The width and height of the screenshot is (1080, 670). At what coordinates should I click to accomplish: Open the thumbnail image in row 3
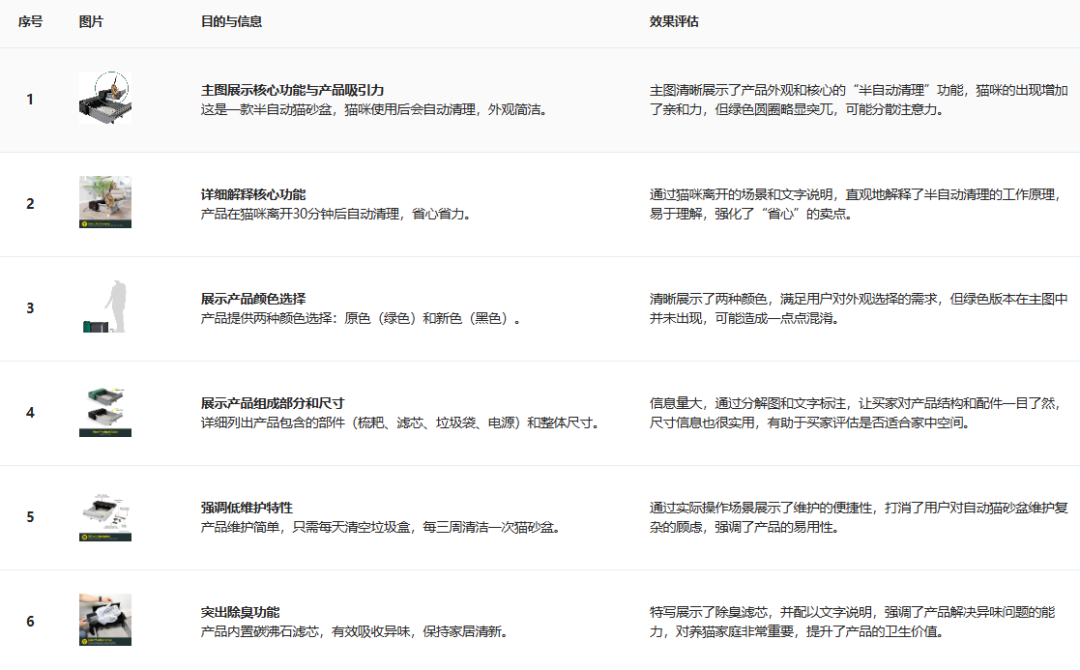(105, 307)
